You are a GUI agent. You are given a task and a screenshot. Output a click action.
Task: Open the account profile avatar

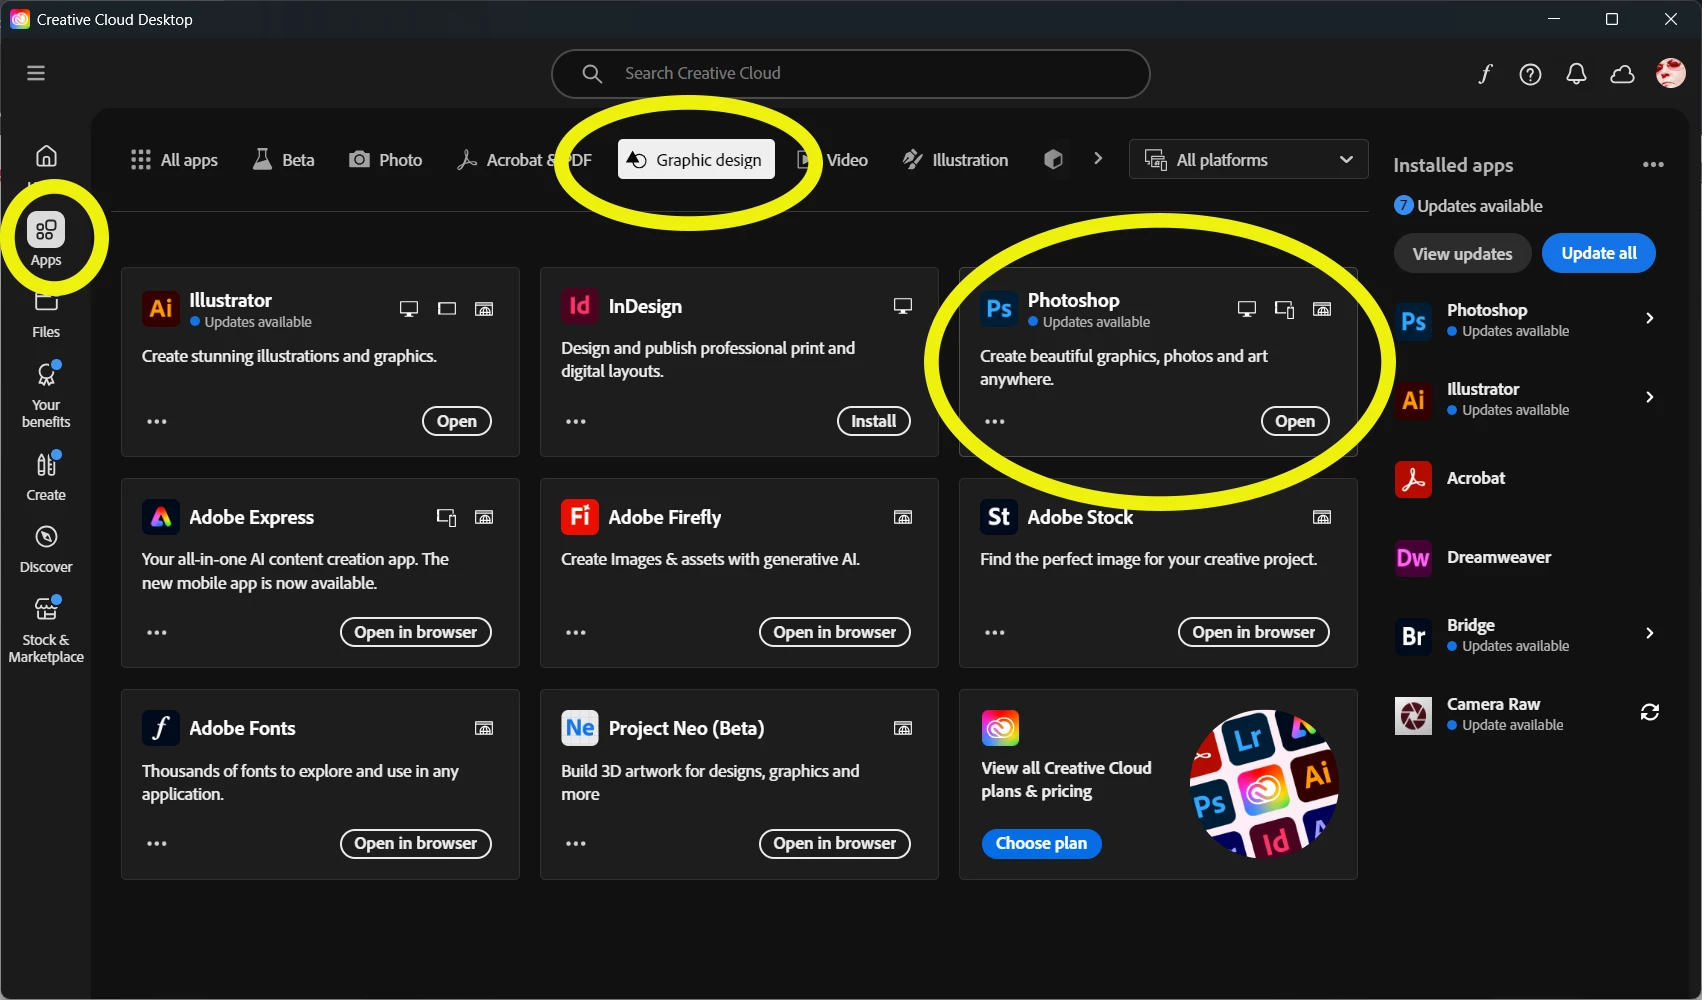[1670, 73]
